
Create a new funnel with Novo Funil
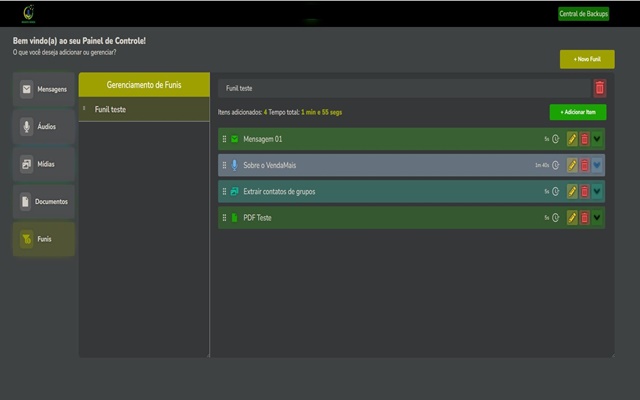(x=587, y=60)
